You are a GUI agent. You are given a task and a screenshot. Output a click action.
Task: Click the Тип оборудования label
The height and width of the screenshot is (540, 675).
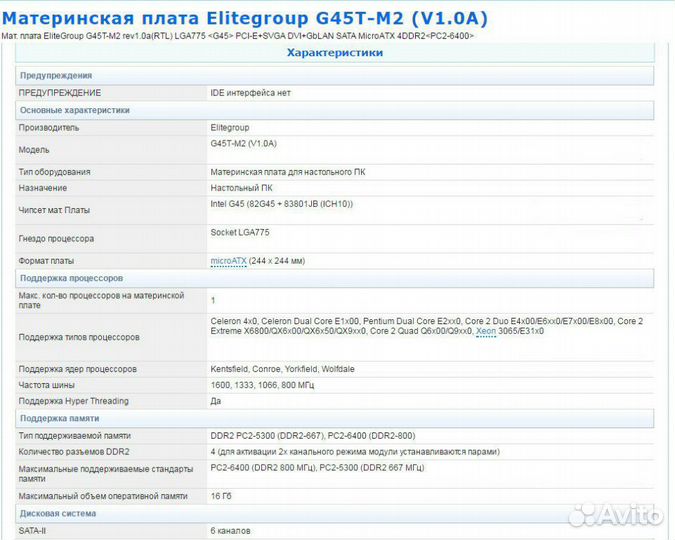54,172
